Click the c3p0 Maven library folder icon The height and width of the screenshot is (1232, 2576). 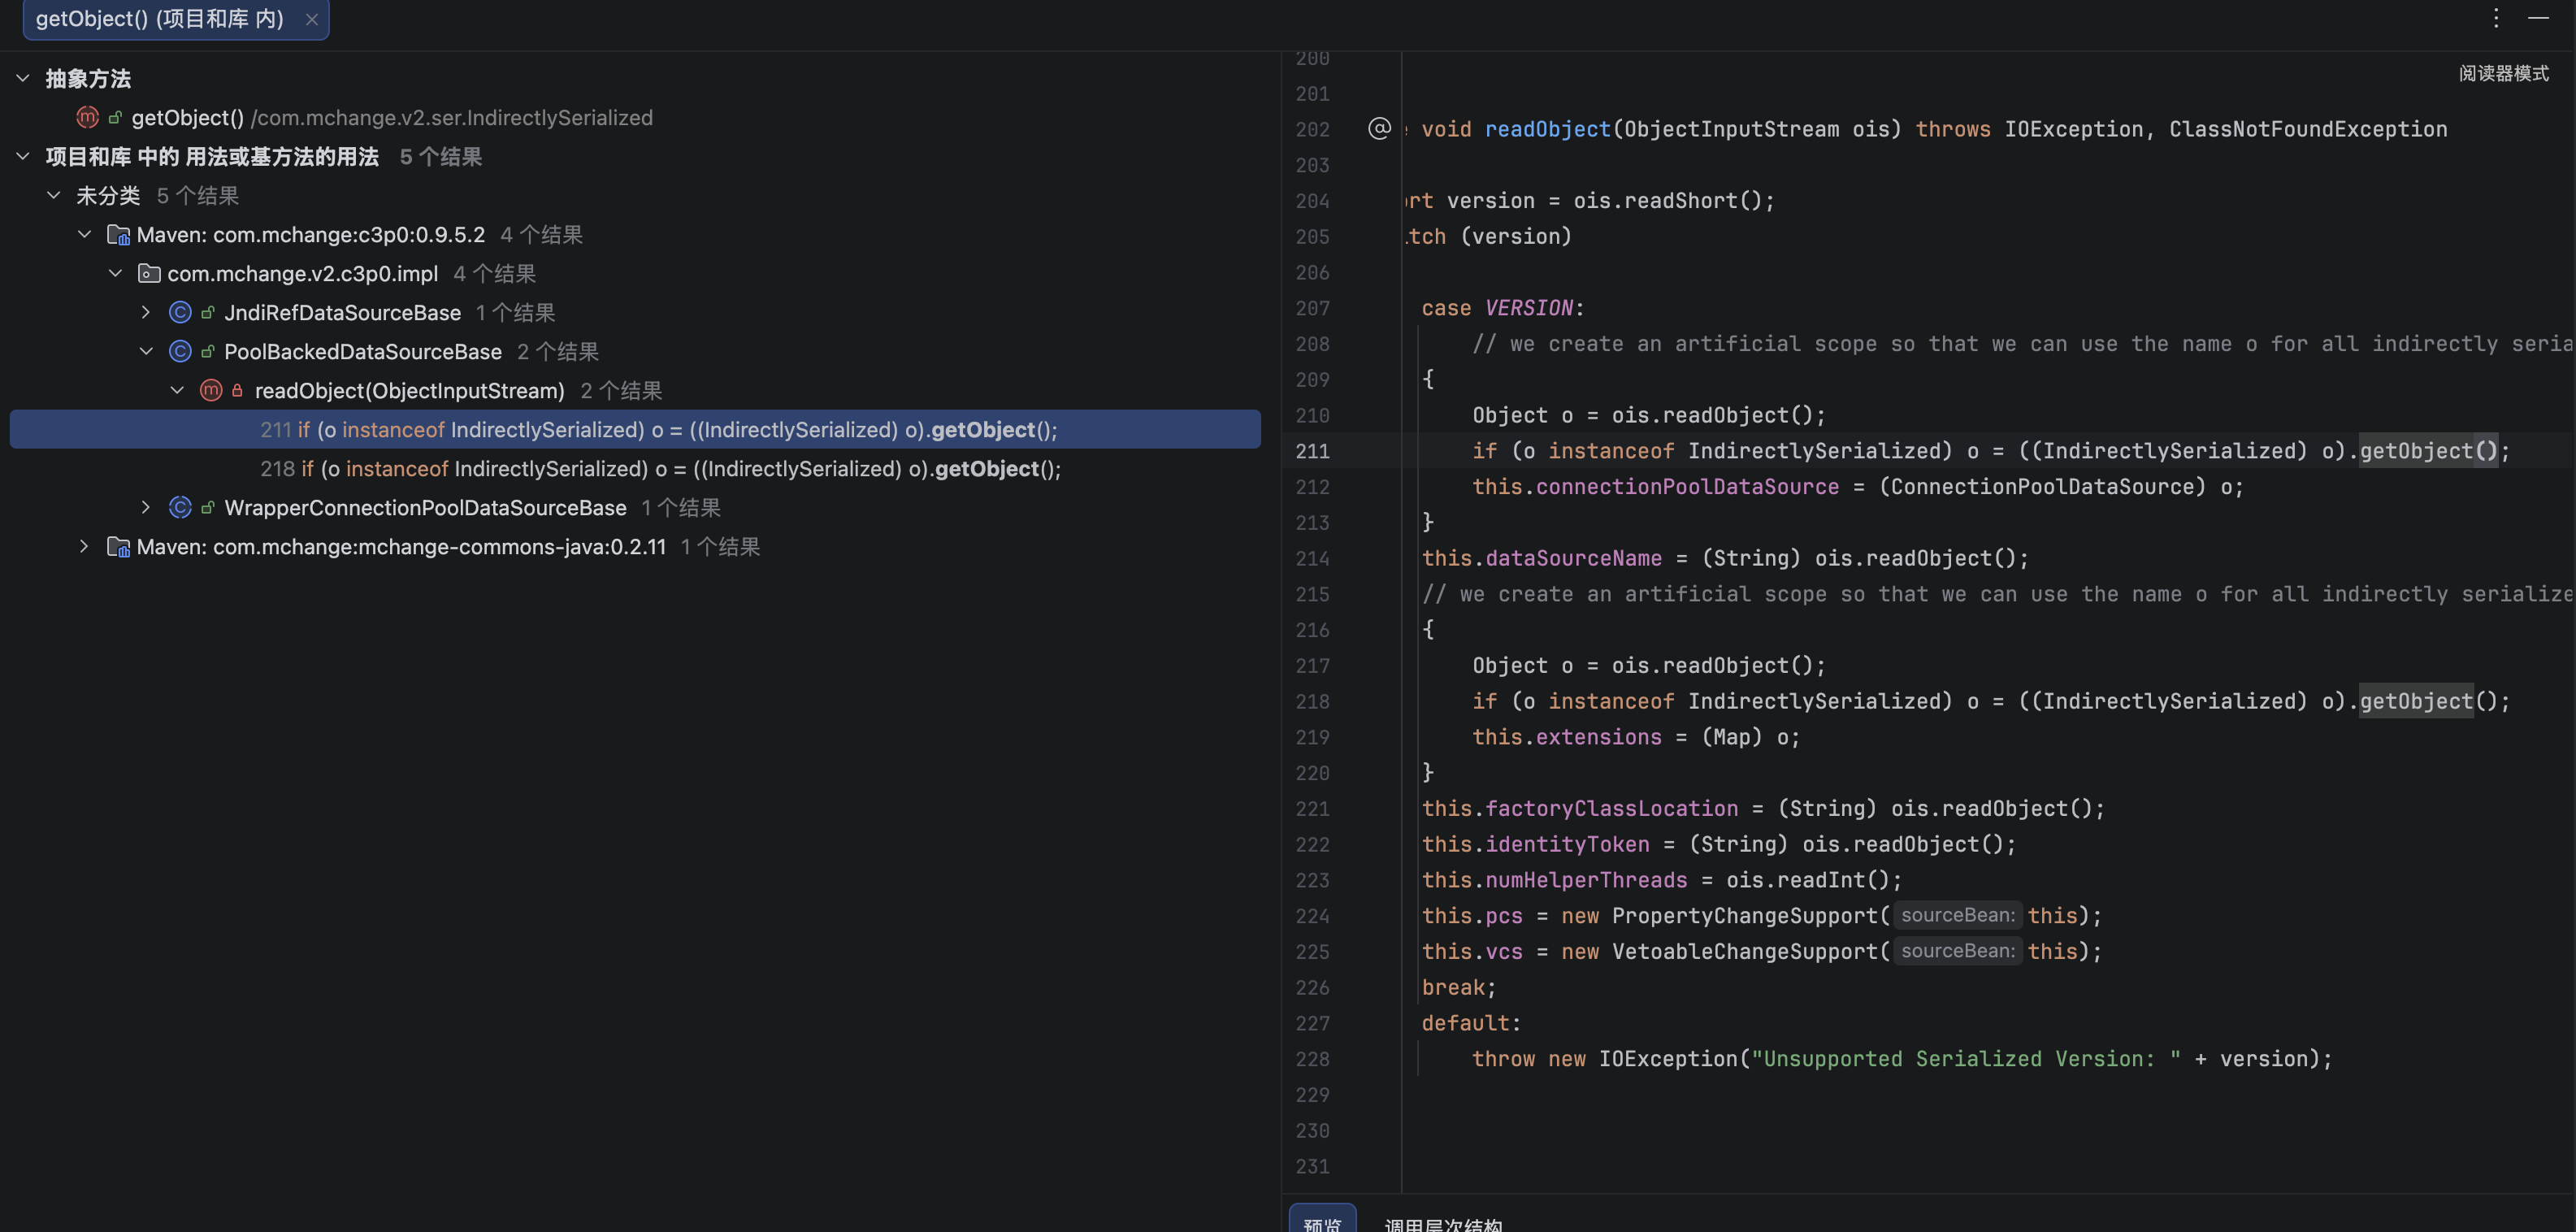[118, 235]
